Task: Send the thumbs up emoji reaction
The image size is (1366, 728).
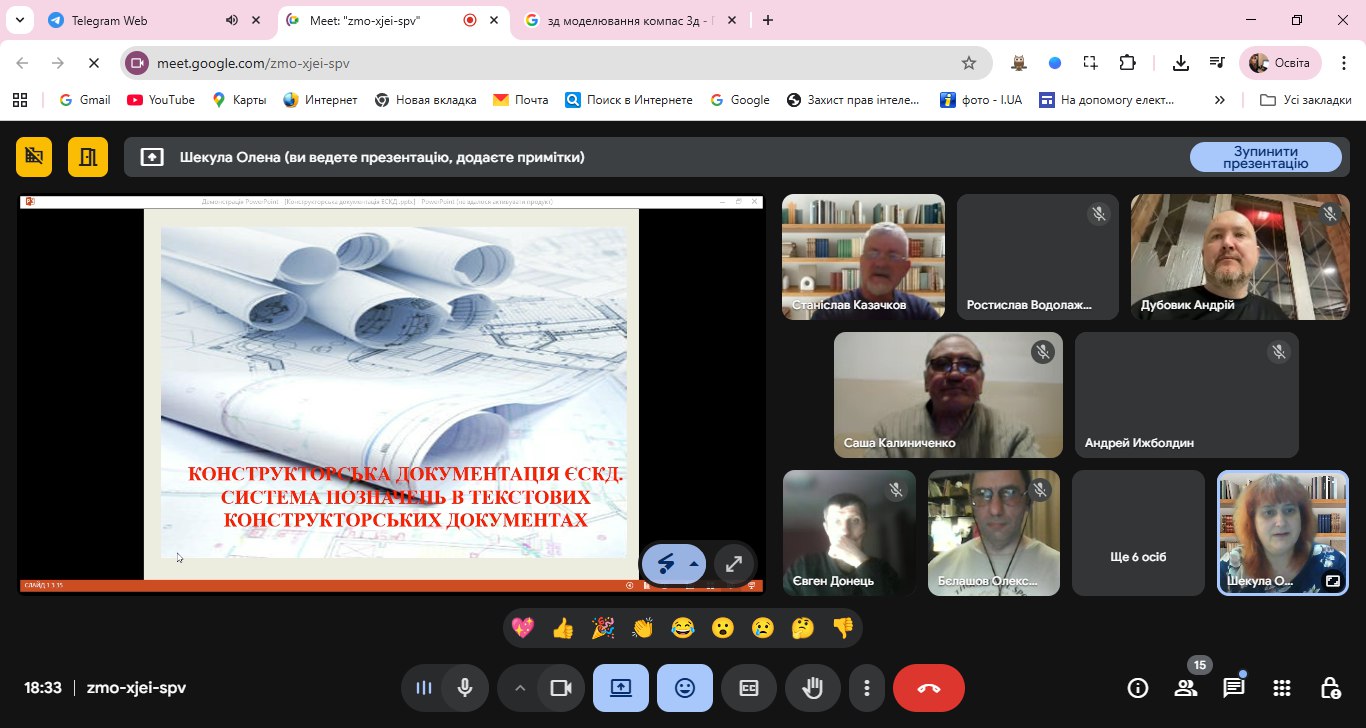Action: click(x=563, y=628)
